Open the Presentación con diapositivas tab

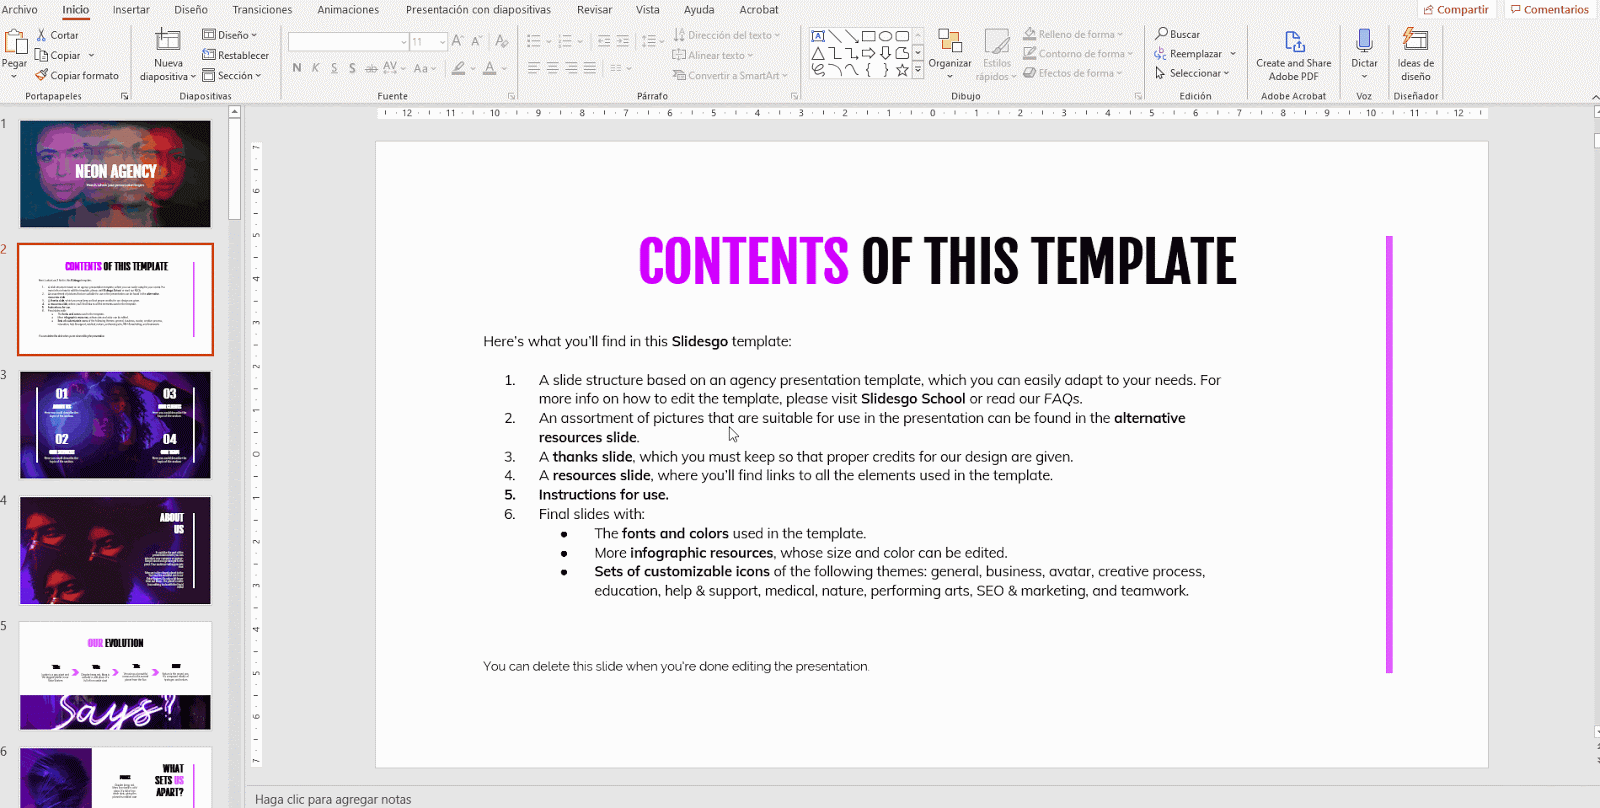(x=478, y=10)
